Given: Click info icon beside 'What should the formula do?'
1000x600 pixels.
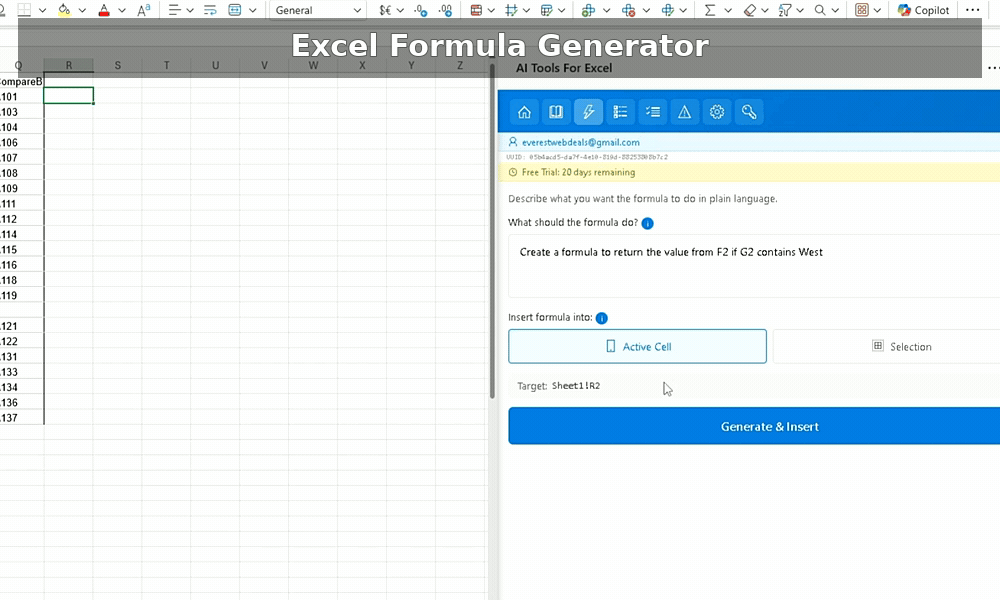Looking at the screenshot, I should pos(647,223).
